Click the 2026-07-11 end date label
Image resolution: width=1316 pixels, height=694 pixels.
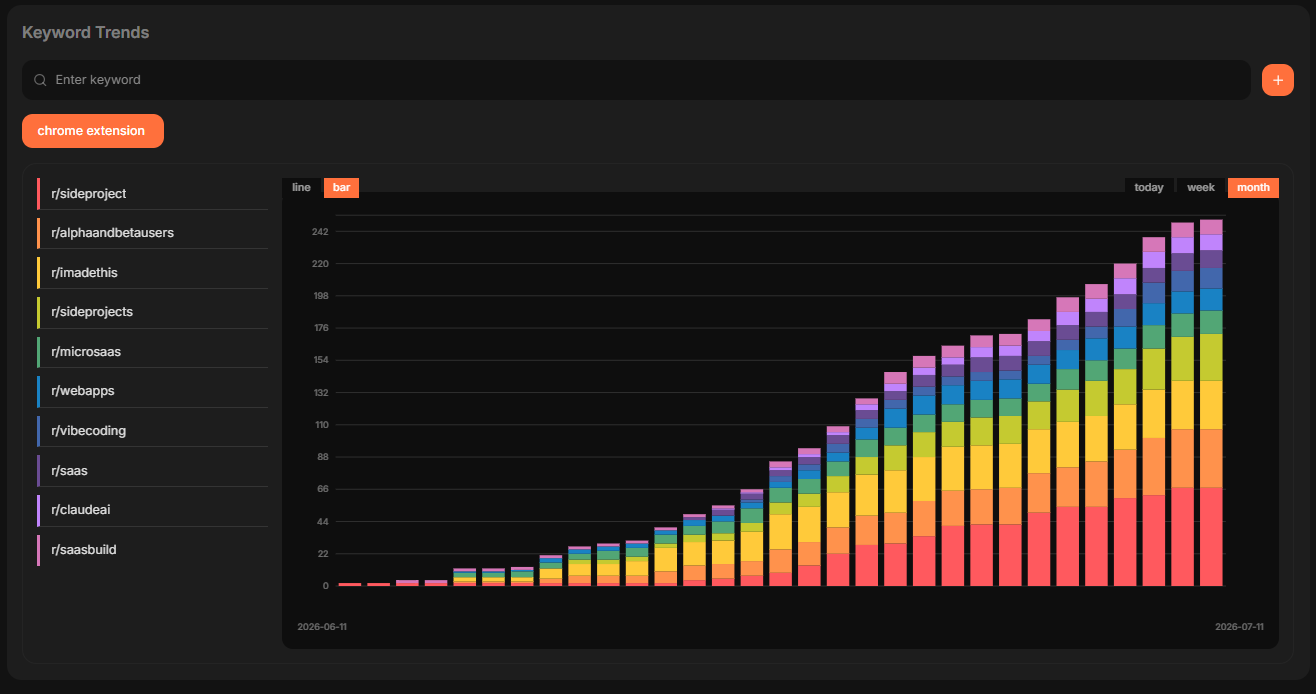[1239, 627]
